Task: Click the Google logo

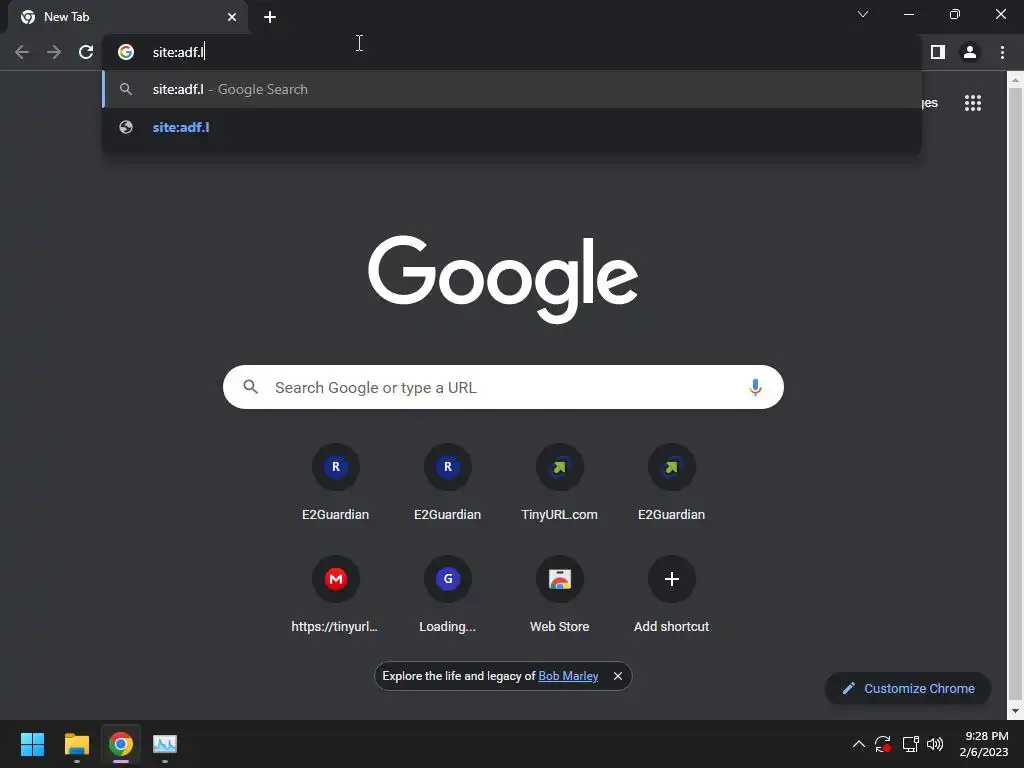Action: tap(503, 279)
